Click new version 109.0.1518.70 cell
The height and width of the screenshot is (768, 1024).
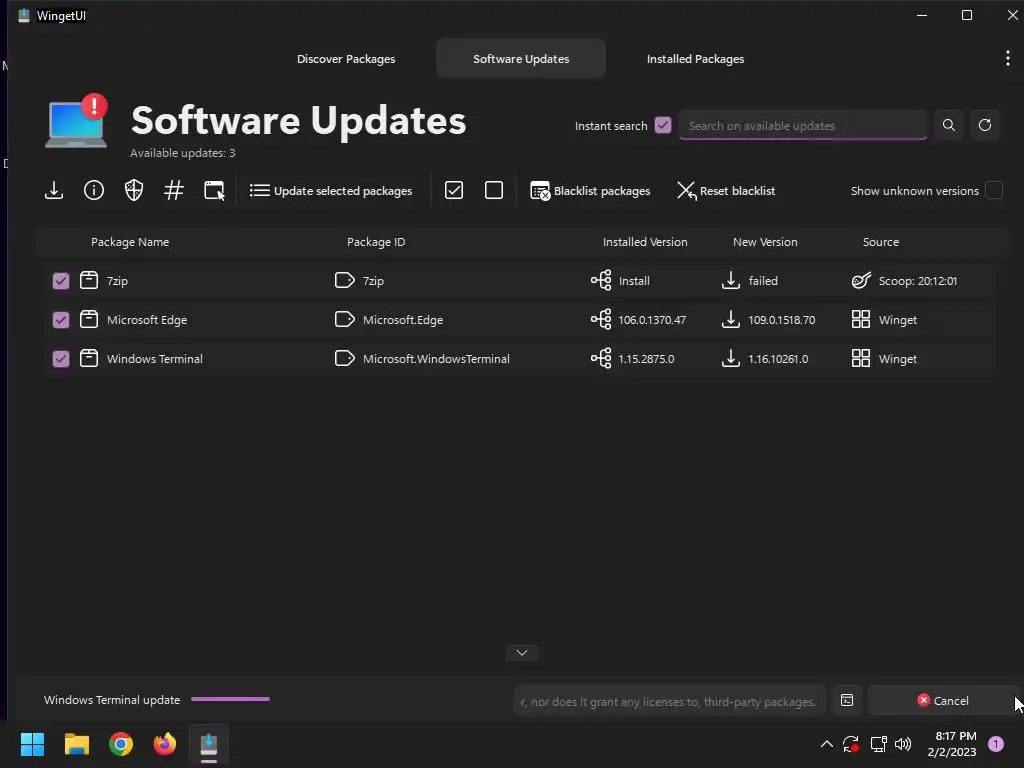click(x=782, y=320)
